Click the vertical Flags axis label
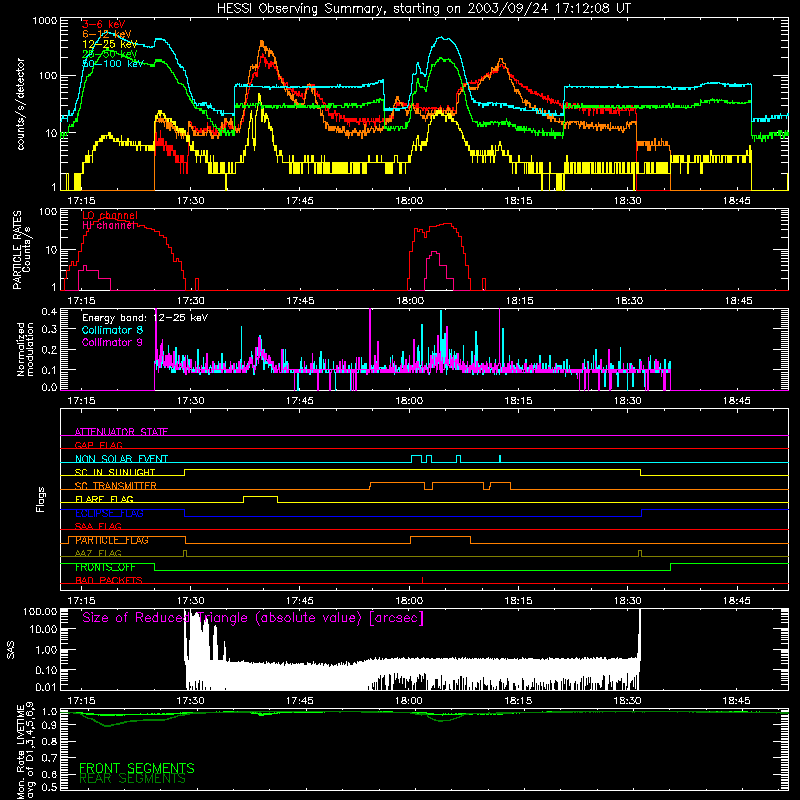 40,499
